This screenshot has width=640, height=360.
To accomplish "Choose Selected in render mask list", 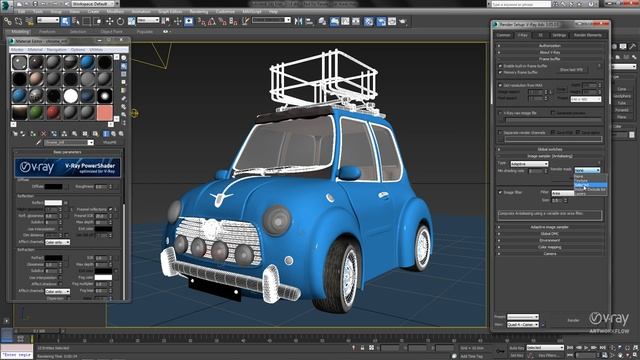I will click(x=590, y=185).
